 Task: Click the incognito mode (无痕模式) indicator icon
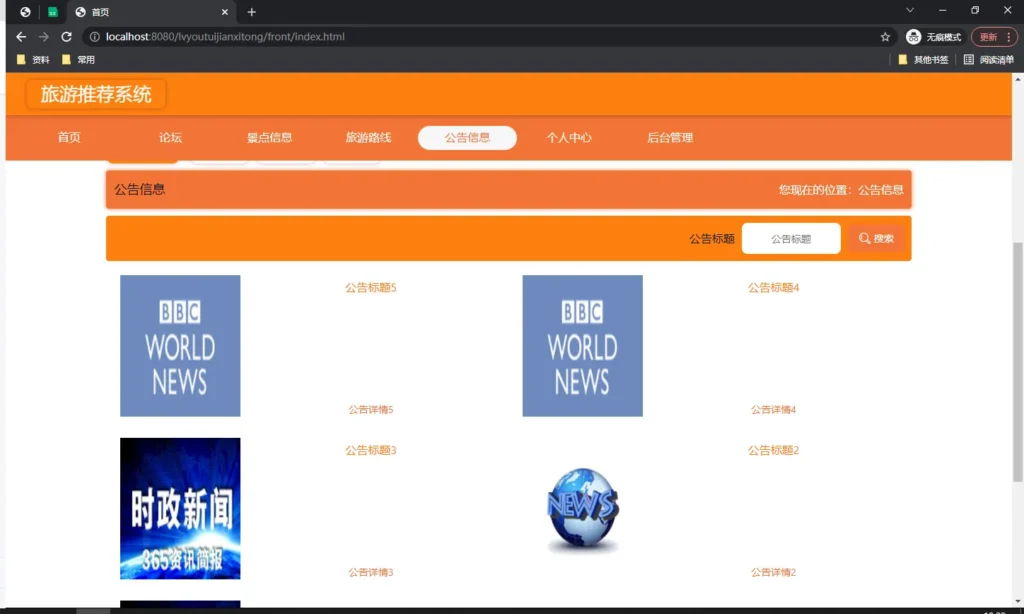pyautogui.click(x=913, y=36)
